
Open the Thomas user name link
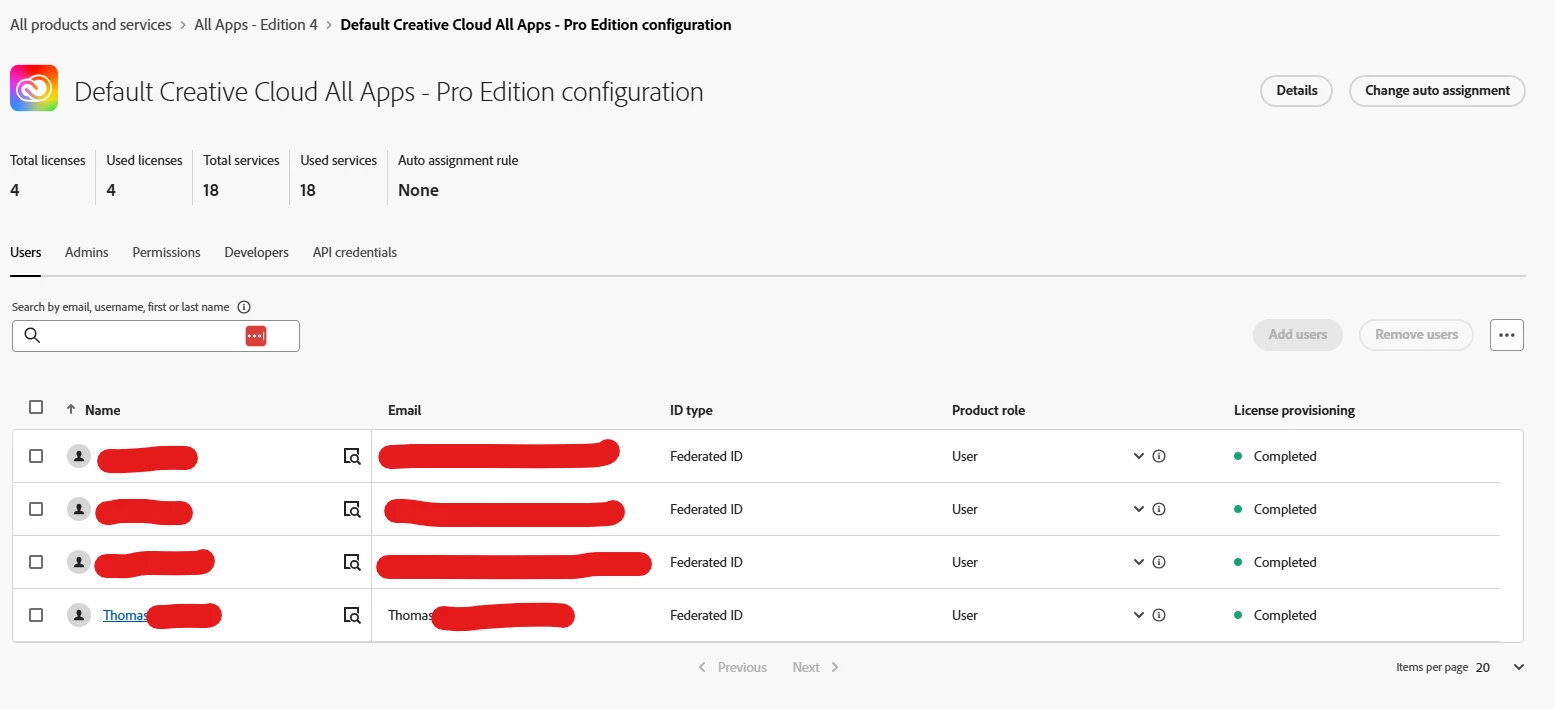point(125,615)
